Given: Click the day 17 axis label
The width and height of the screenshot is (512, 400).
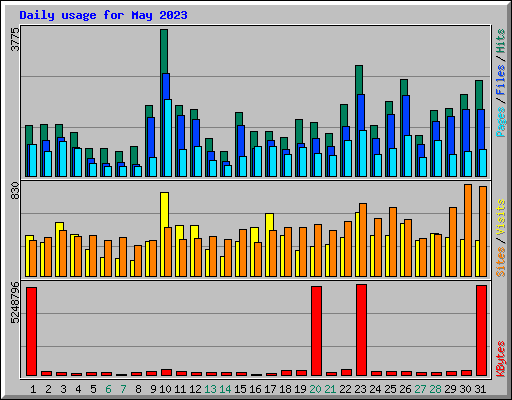Looking at the screenshot, I should coord(270,389).
